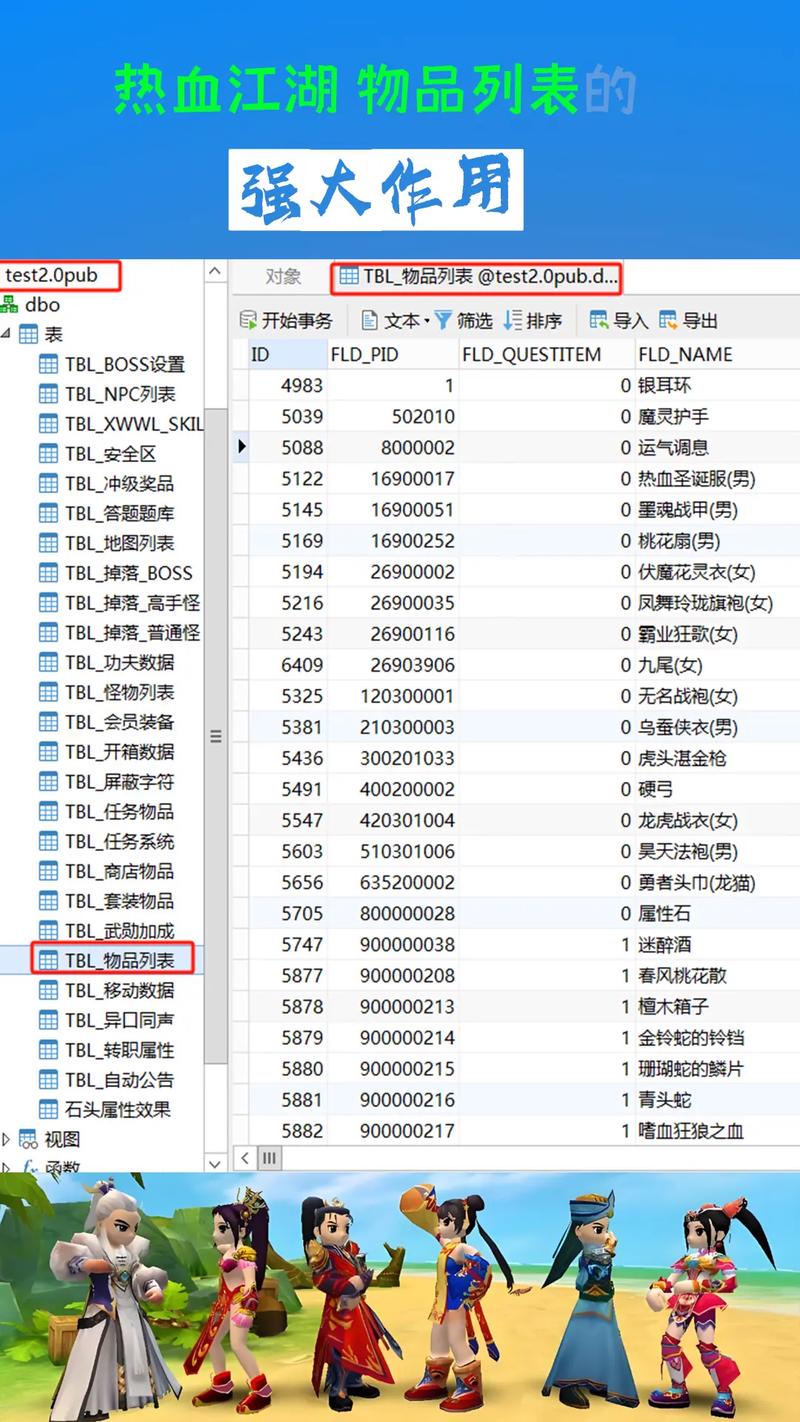The height and width of the screenshot is (1422, 800).
Task: Click the TBL_地图列表 table icon
Action: [x=48, y=543]
